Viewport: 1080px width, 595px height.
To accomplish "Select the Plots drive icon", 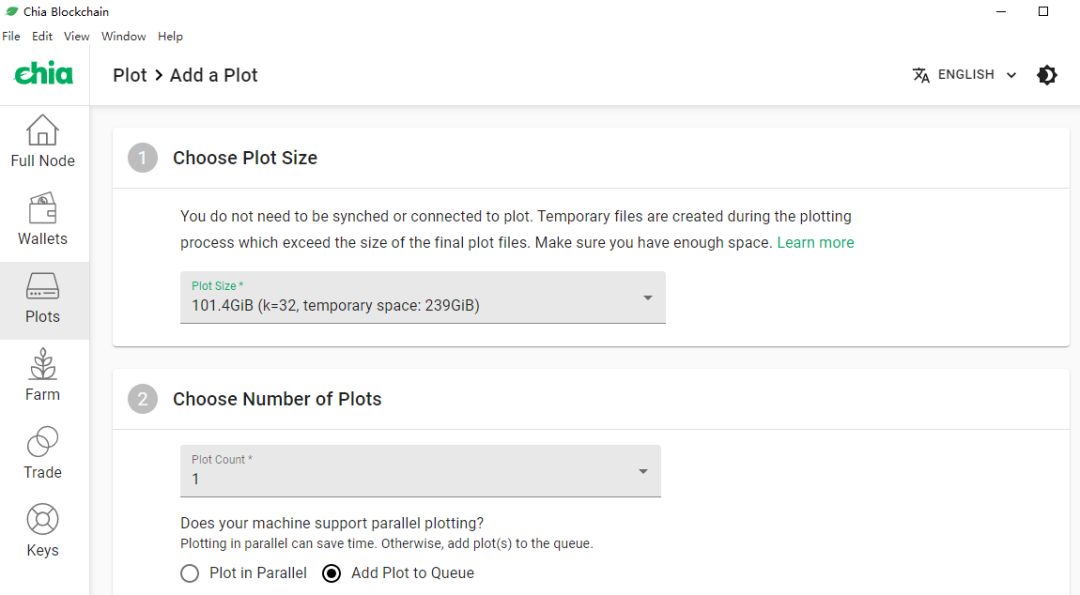I will (x=42, y=286).
